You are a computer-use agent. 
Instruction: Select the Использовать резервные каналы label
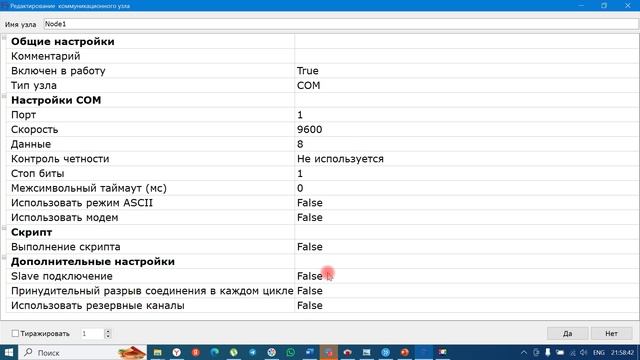click(x=98, y=306)
